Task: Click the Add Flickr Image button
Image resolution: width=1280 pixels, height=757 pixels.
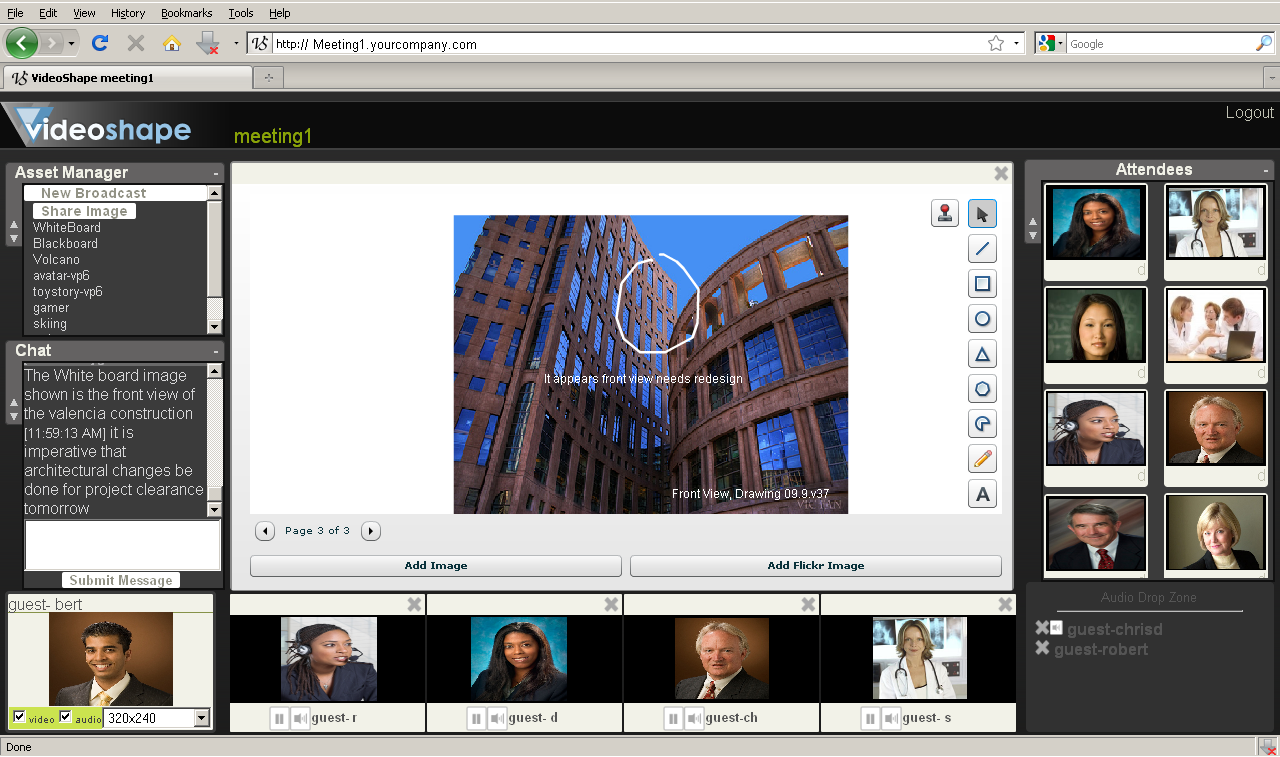Action: click(815, 566)
